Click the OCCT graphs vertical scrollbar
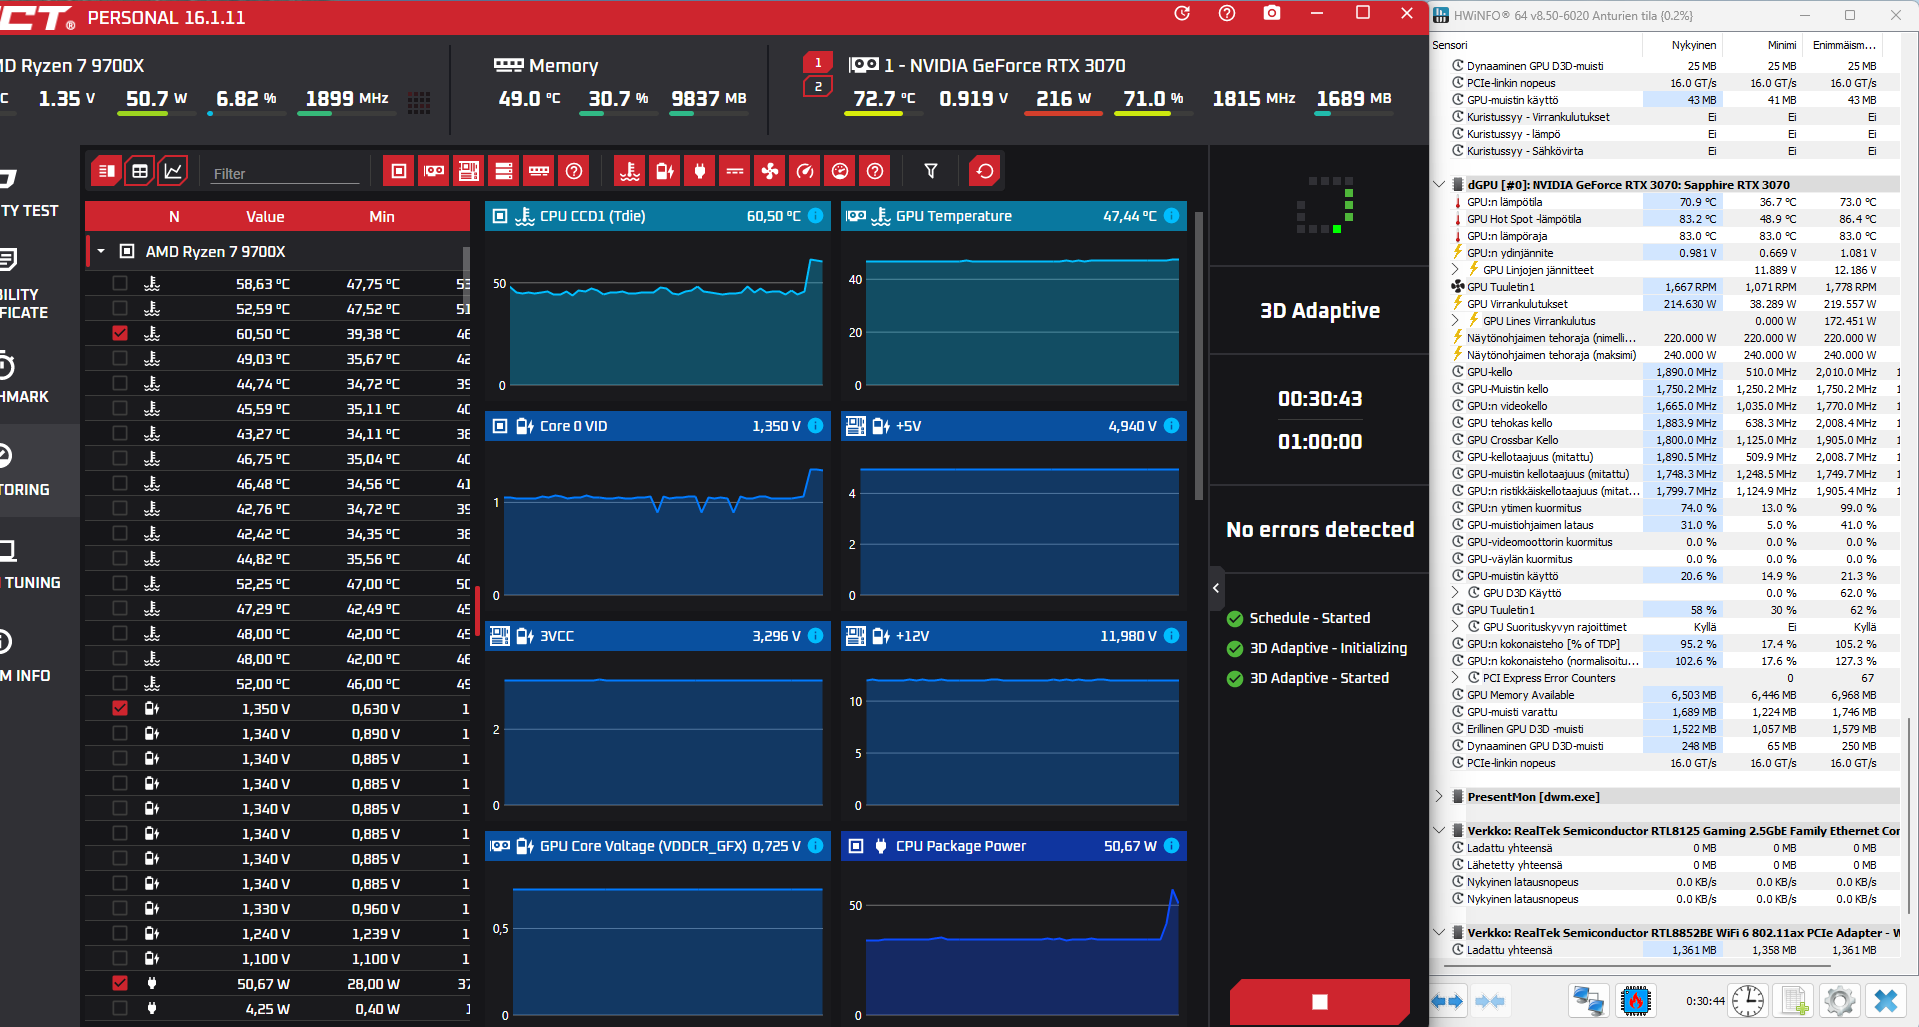Viewport: 1919px width, 1027px height. (x=1199, y=355)
